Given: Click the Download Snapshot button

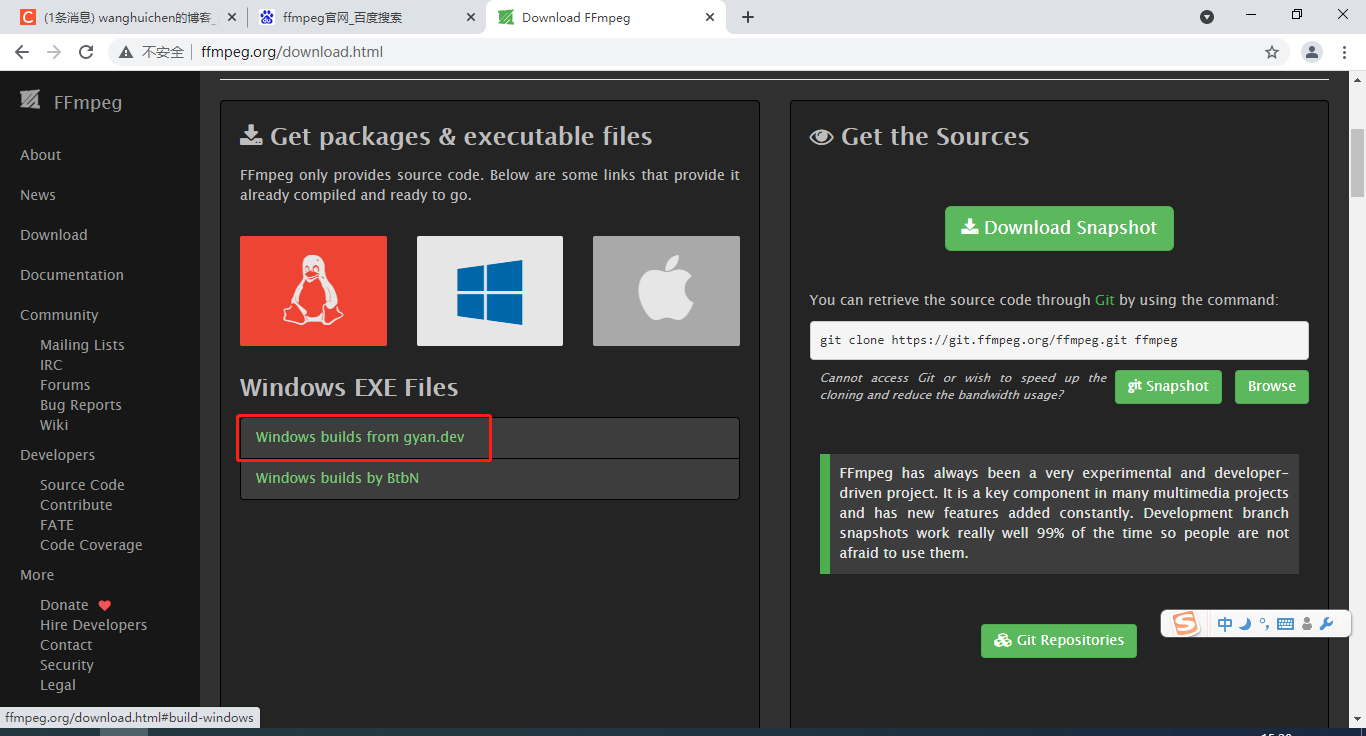Looking at the screenshot, I should (x=1059, y=228).
